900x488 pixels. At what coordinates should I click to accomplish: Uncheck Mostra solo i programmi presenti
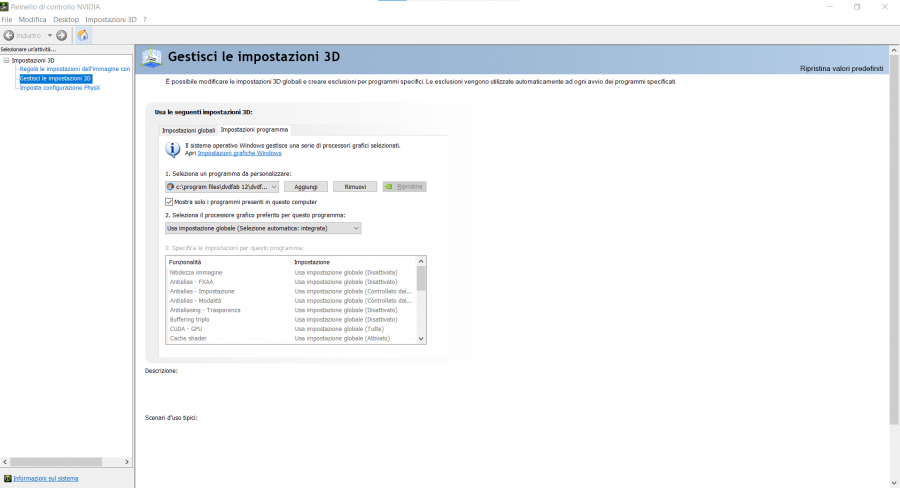pos(169,202)
